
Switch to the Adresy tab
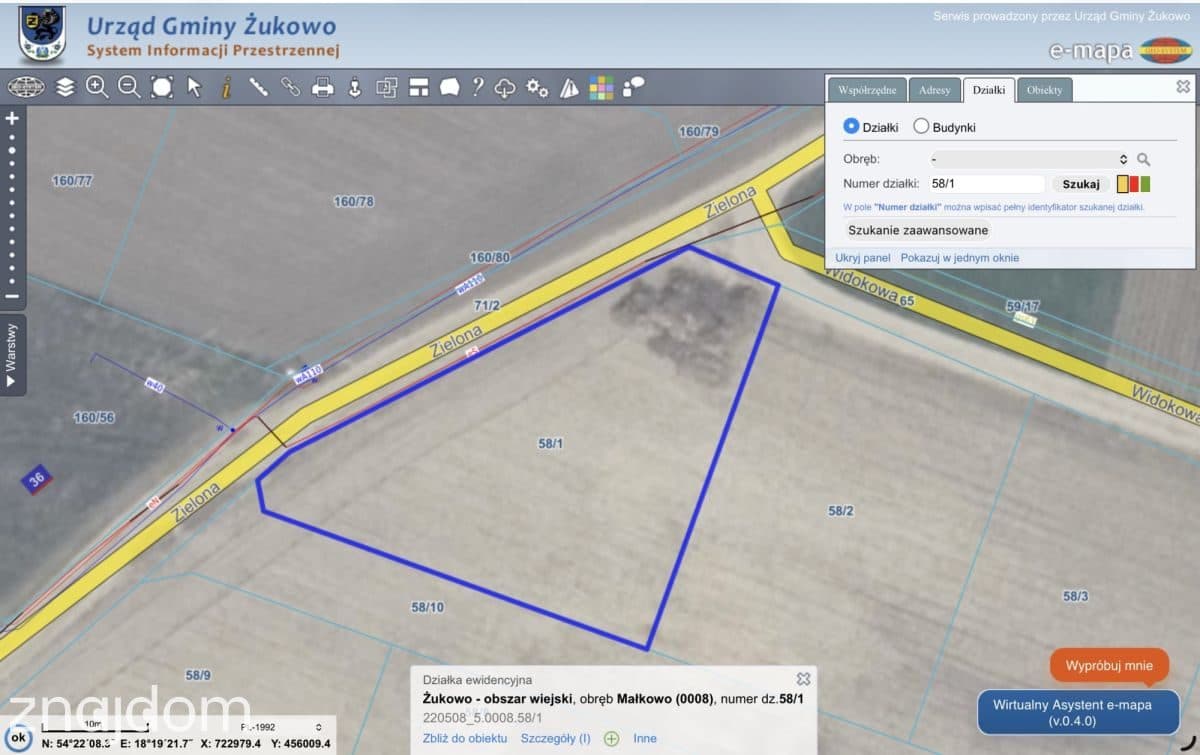click(x=935, y=90)
